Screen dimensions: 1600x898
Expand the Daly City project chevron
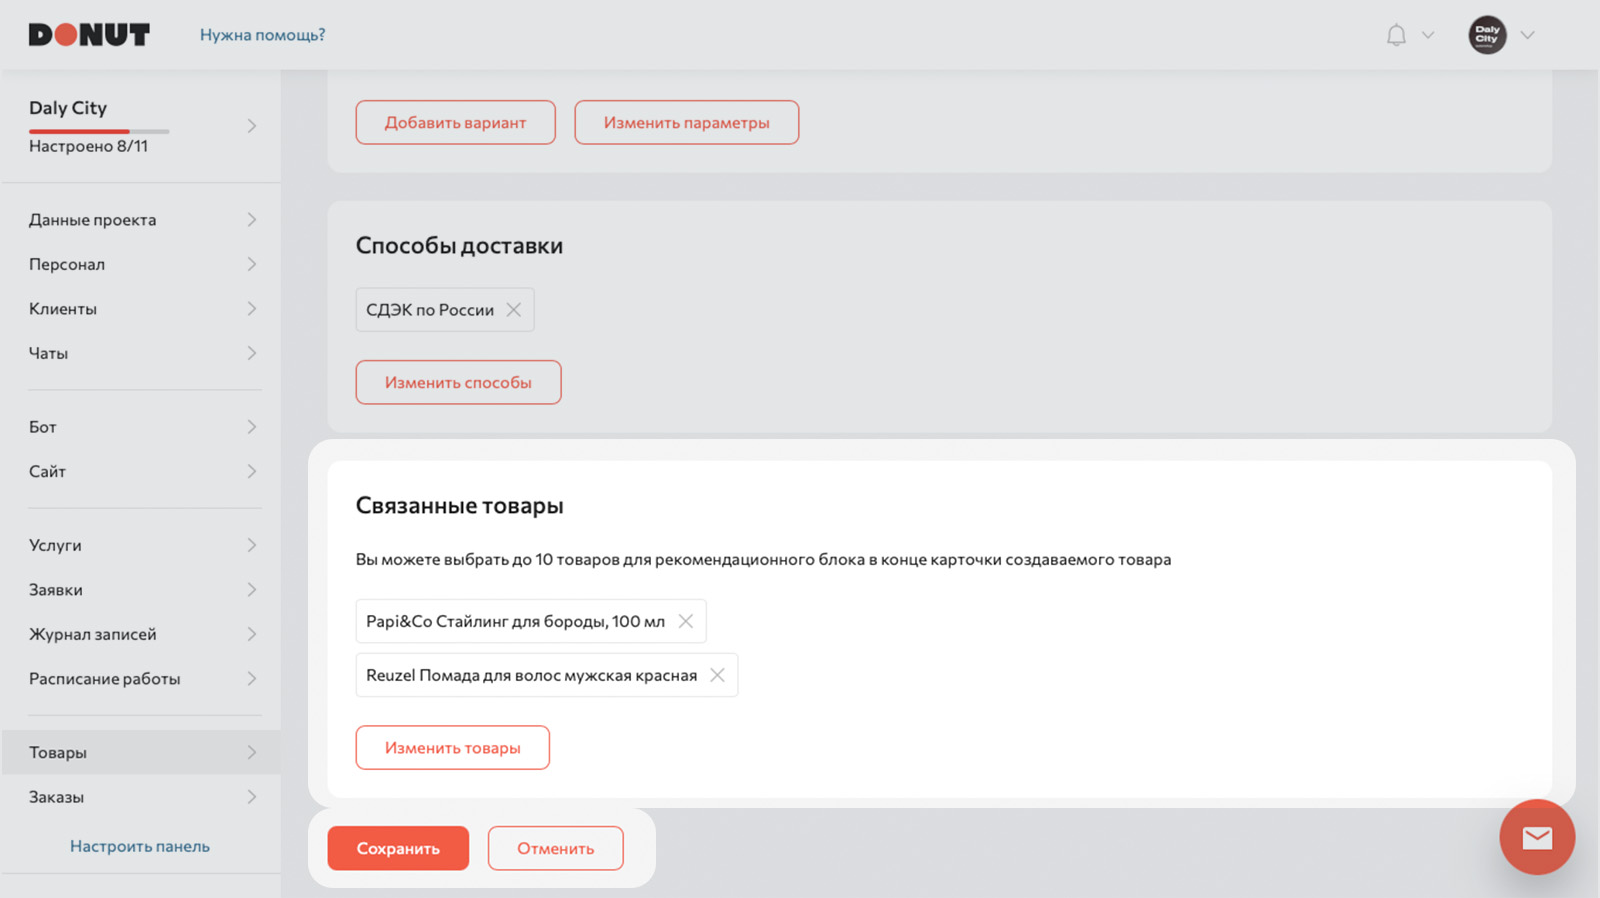point(252,126)
